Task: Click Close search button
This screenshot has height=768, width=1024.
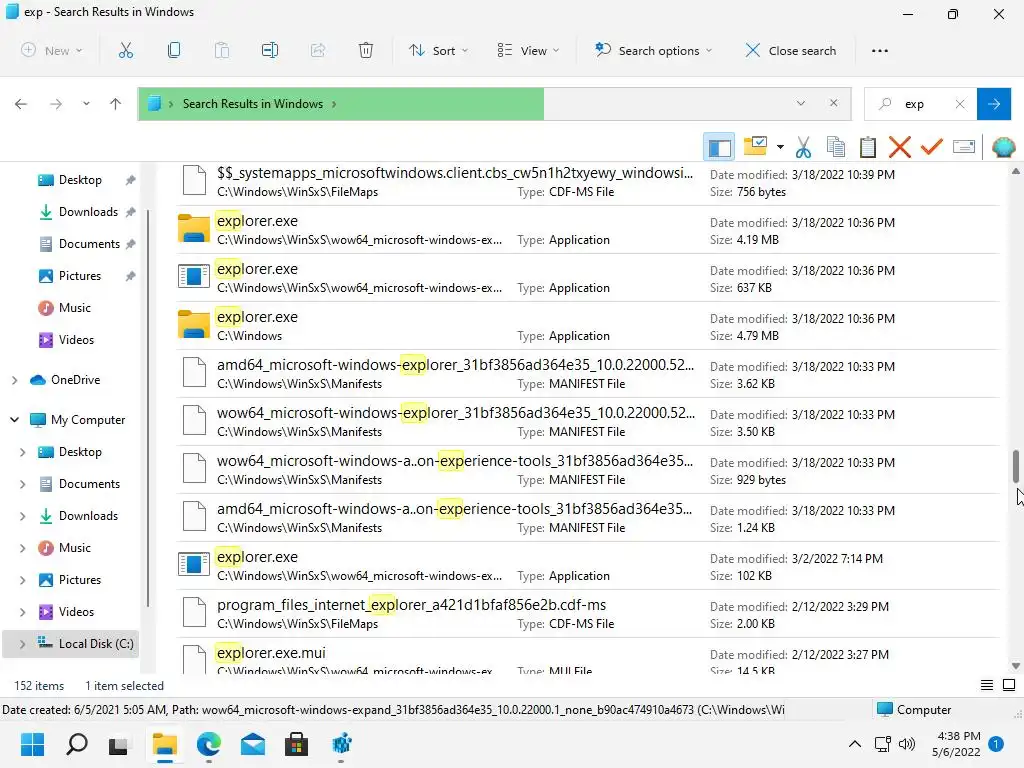Action: pos(790,50)
